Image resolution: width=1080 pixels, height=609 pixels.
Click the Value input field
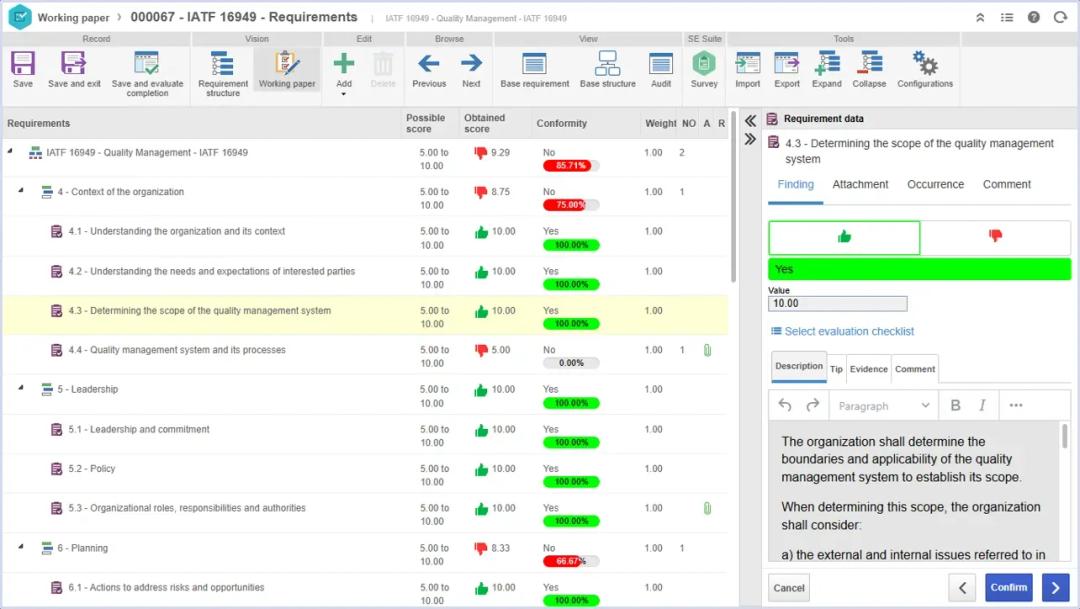pos(837,303)
